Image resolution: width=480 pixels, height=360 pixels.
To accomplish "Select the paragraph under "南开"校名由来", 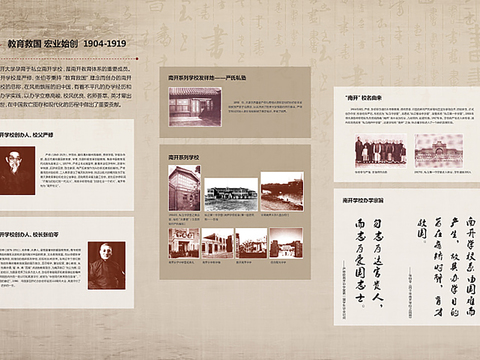I will click(x=410, y=116).
